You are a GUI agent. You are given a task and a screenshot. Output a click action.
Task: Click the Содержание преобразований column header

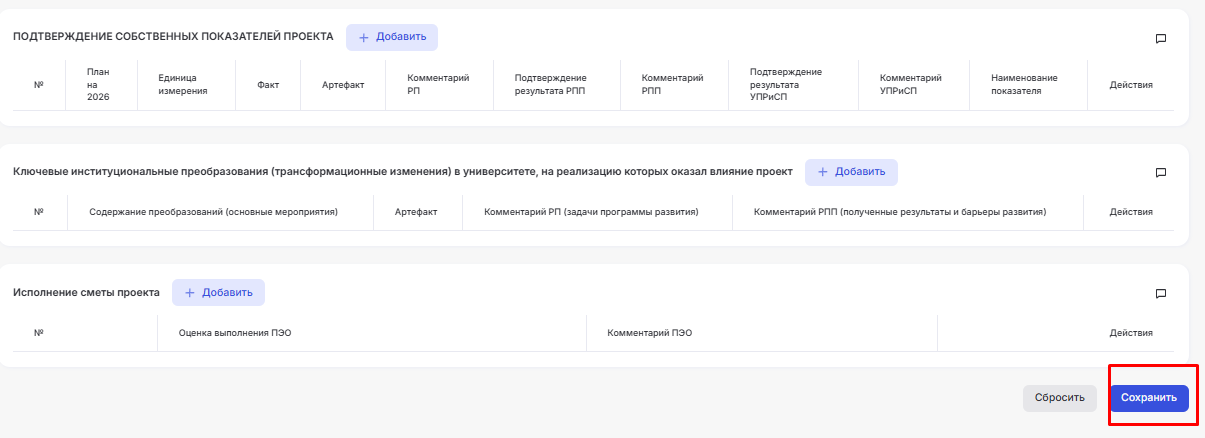coord(213,212)
